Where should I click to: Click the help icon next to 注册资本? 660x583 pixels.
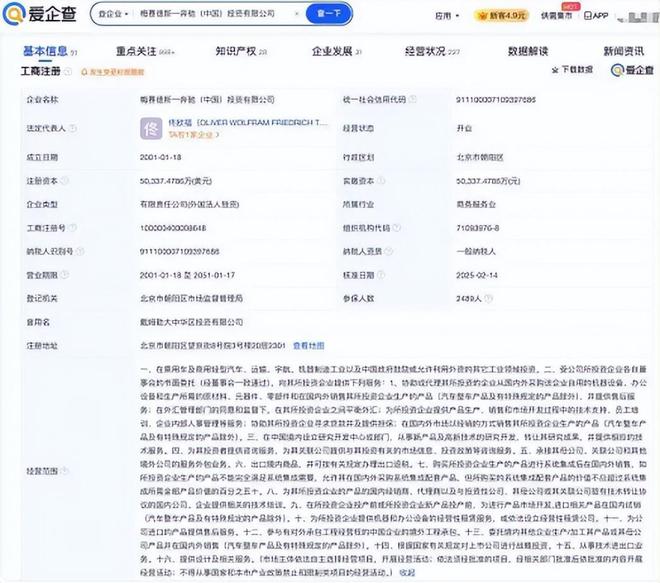coord(65,181)
